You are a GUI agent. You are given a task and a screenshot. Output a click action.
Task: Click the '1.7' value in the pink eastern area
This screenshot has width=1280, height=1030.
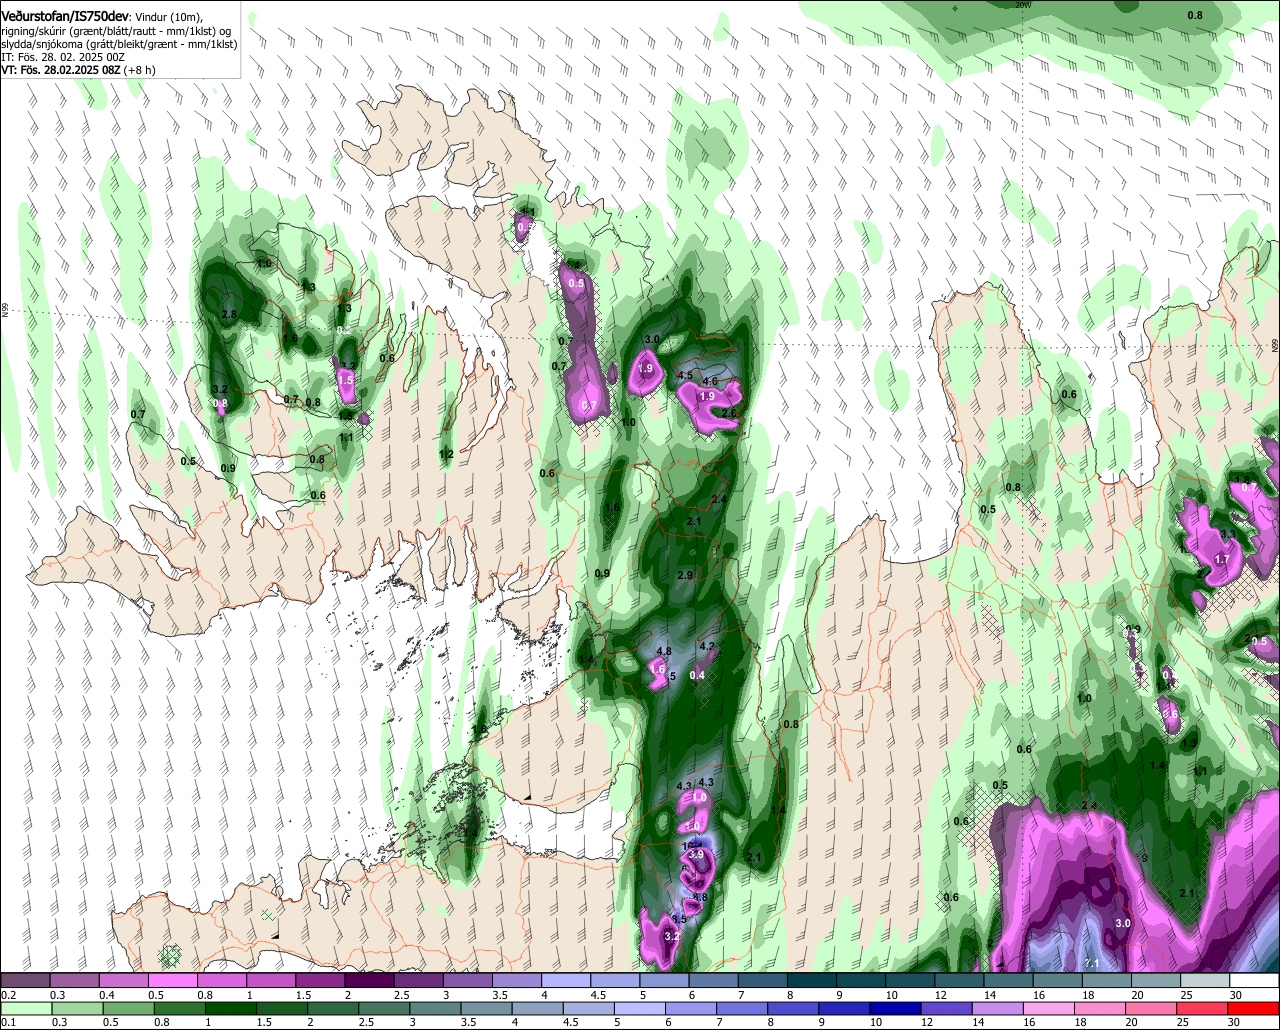[1221, 559]
